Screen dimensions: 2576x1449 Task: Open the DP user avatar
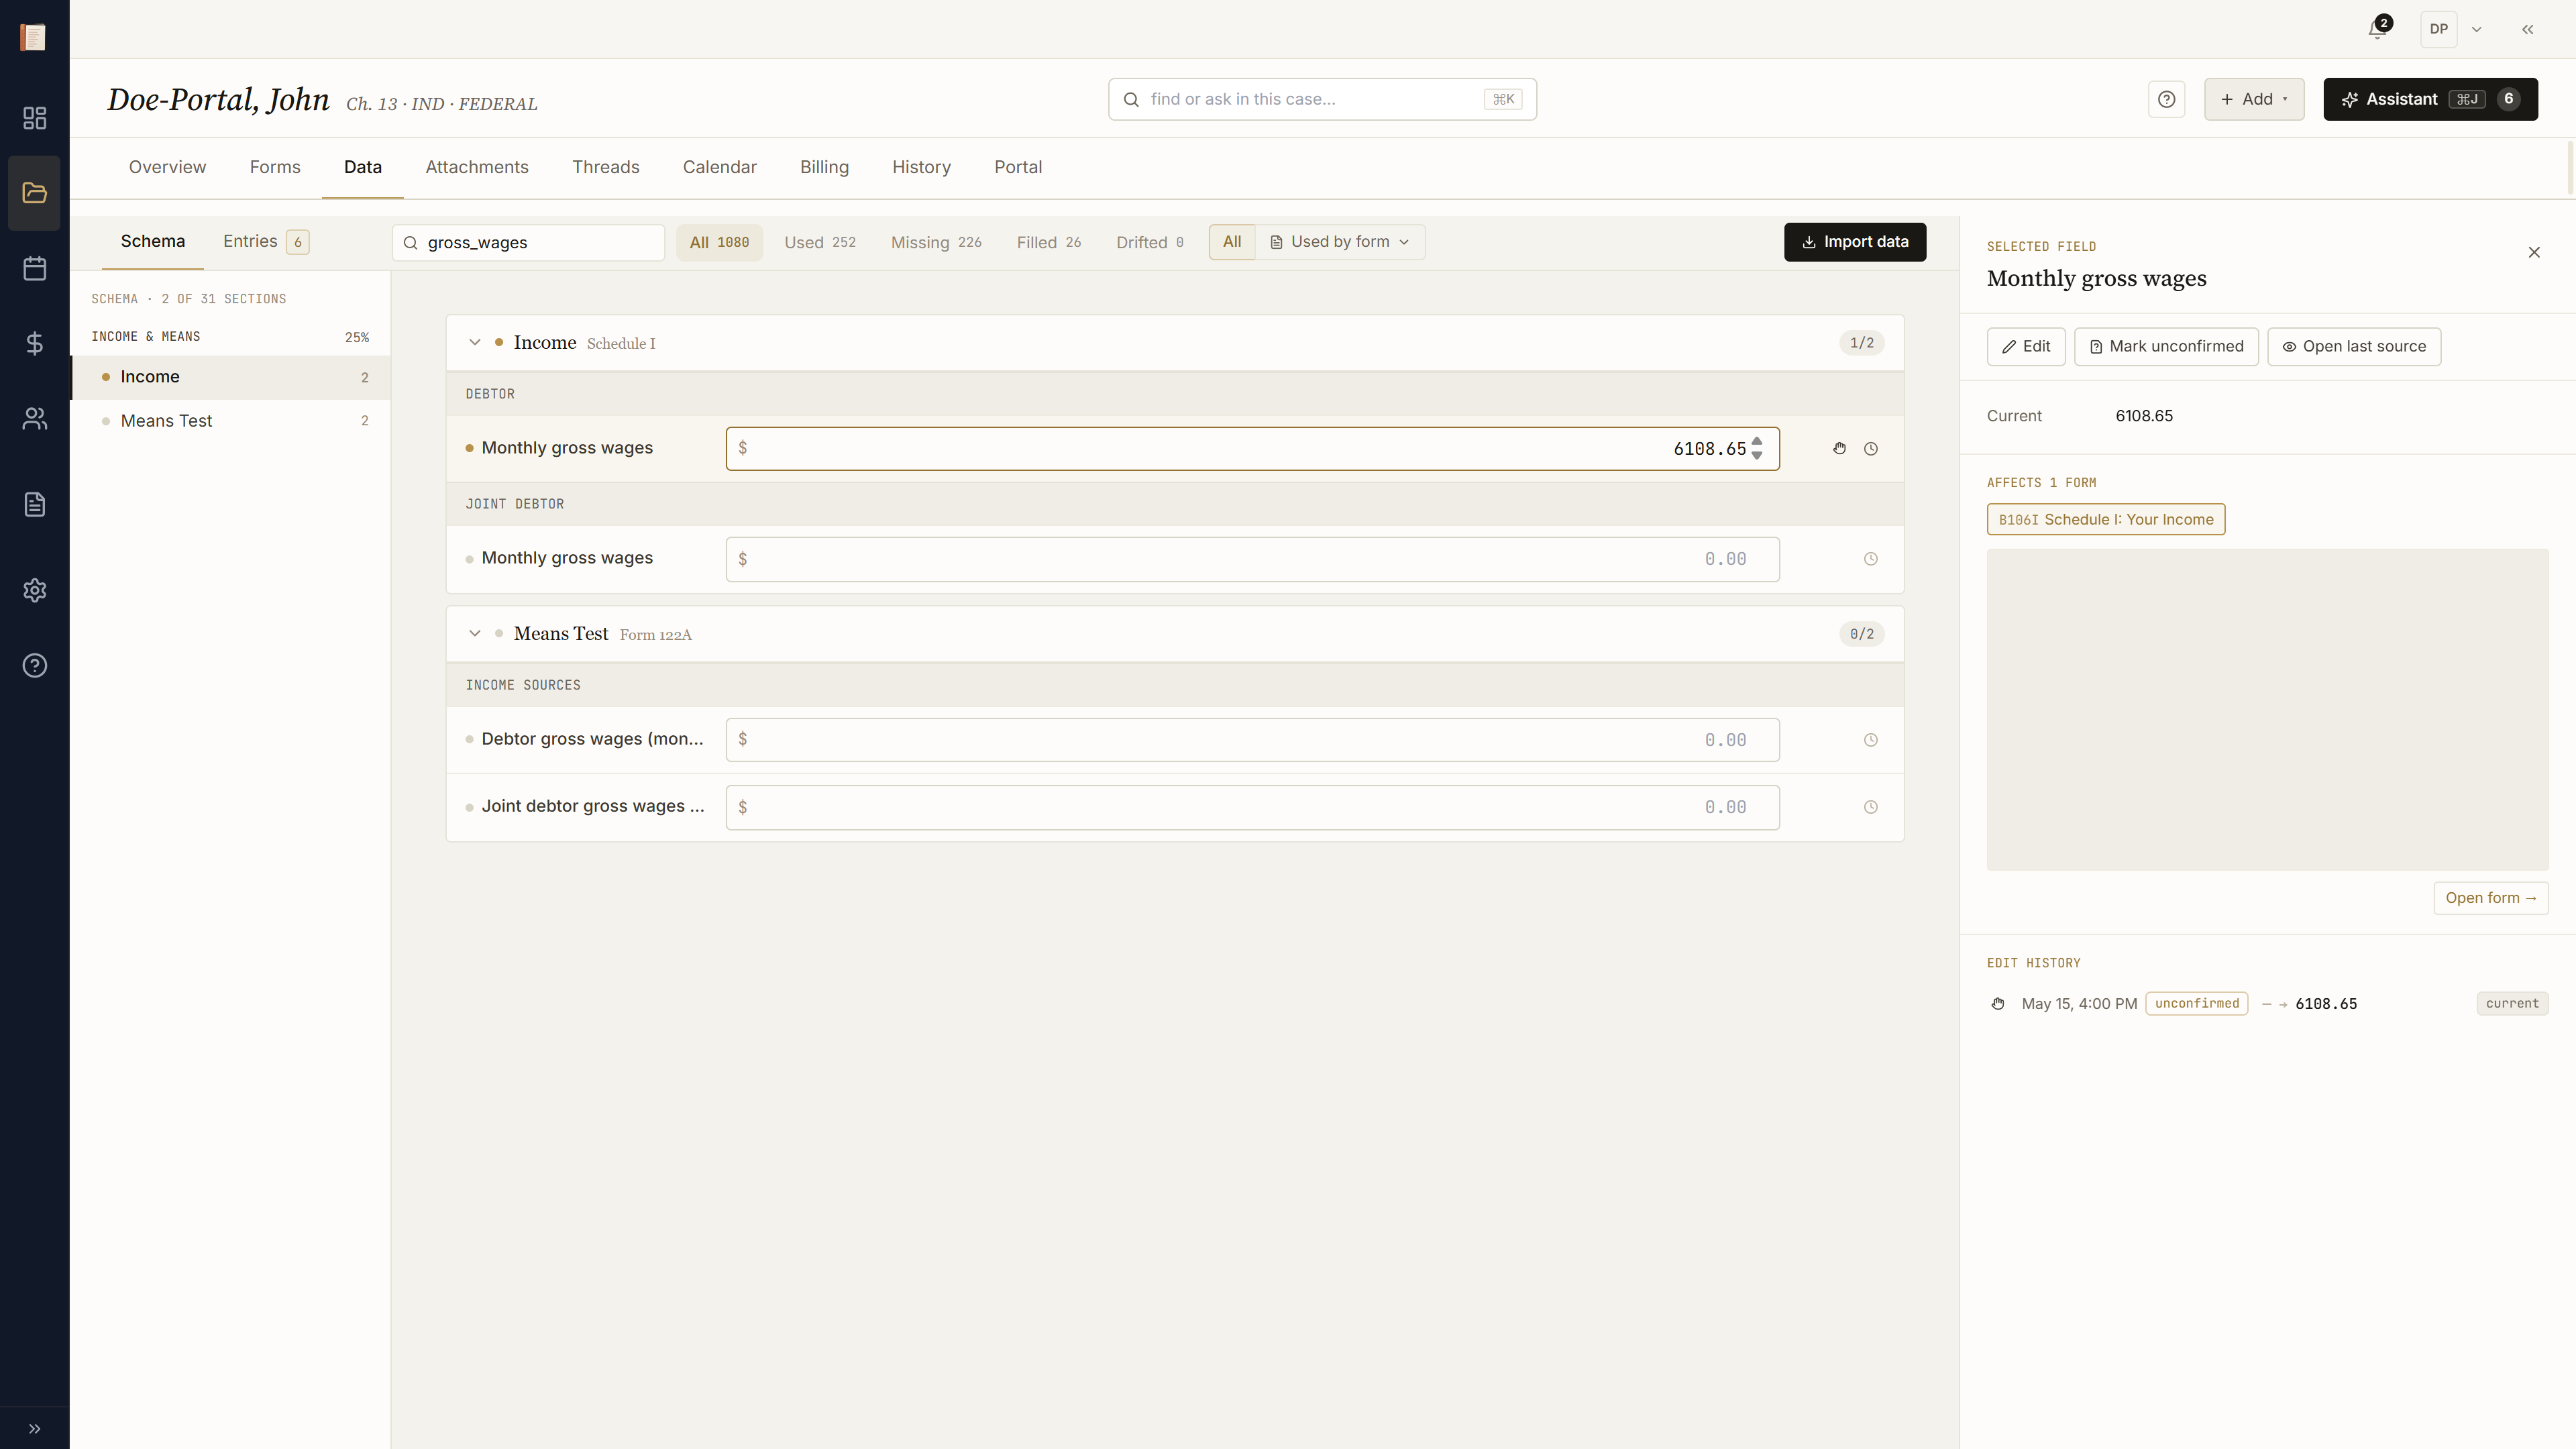pos(2439,29)
